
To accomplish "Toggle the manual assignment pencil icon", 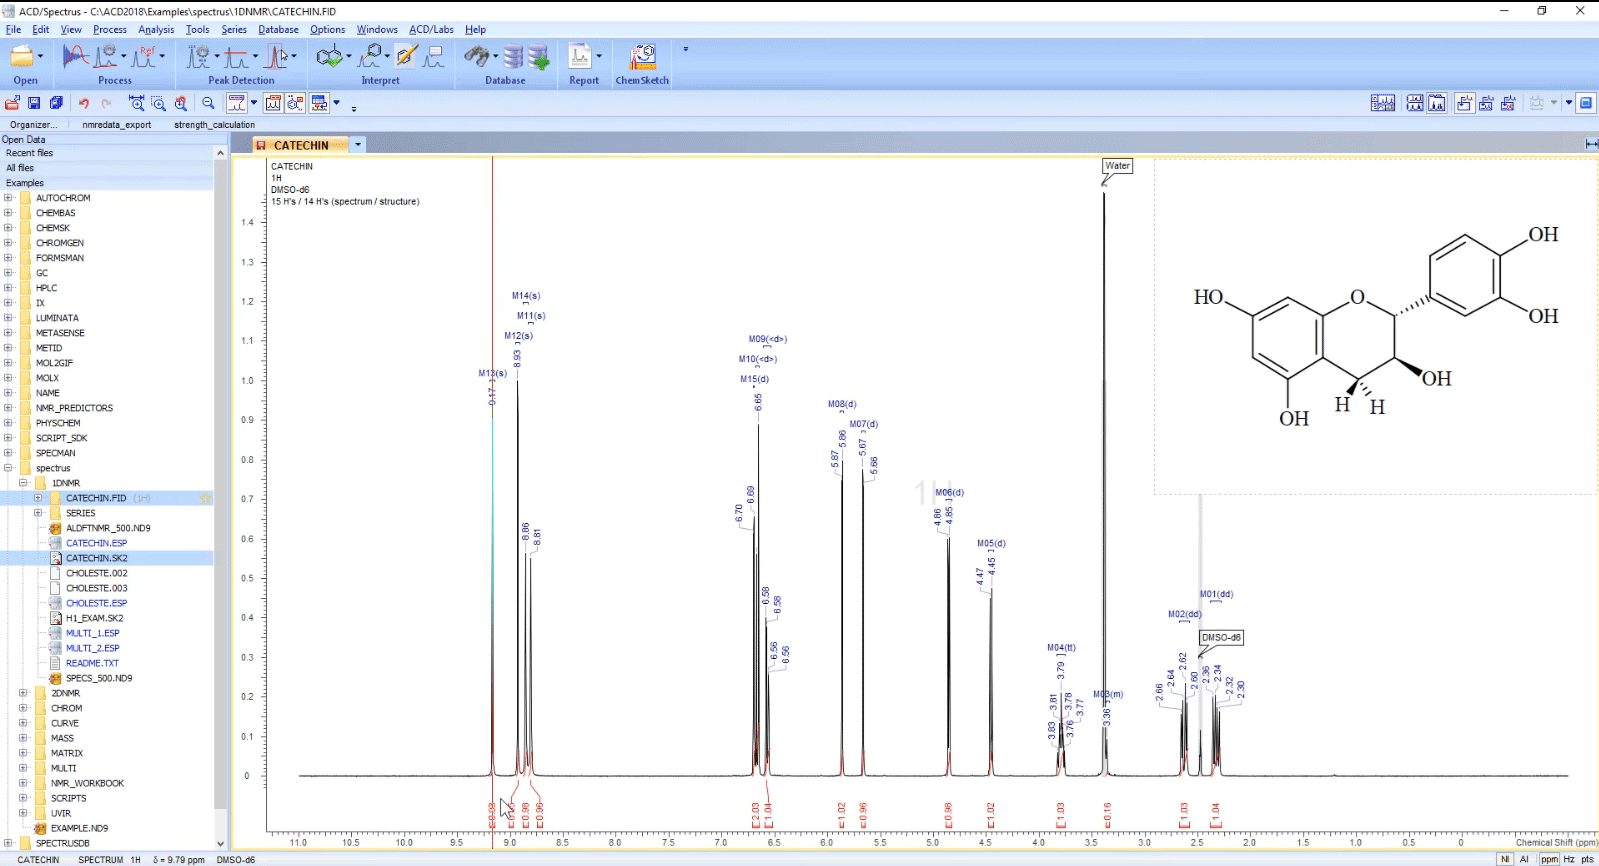I will tap(406, 57).
